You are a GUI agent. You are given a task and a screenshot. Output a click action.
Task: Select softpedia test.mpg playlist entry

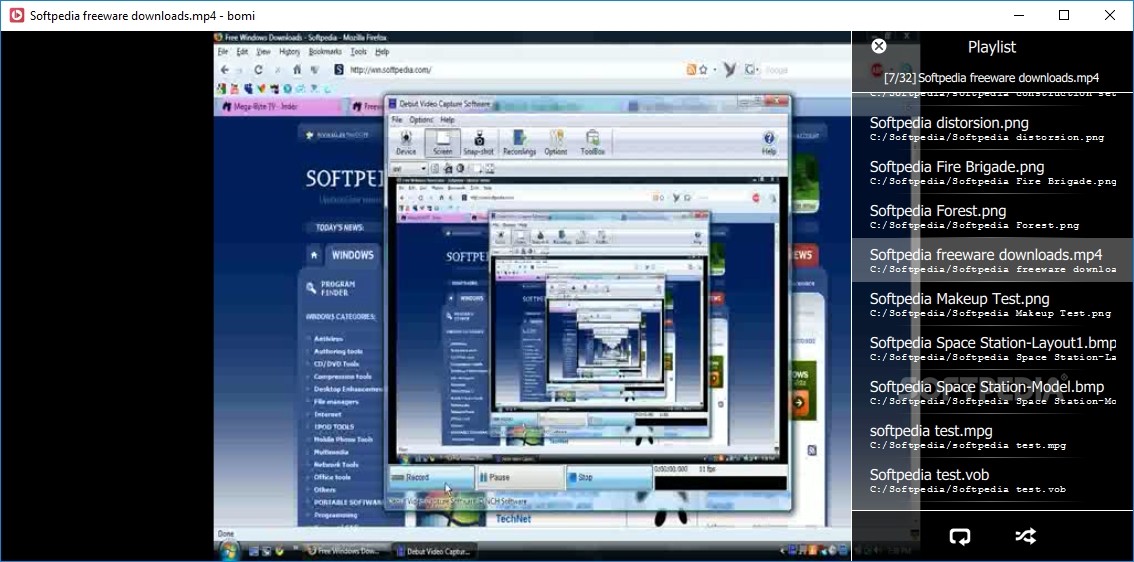click(x=992, y=437)
